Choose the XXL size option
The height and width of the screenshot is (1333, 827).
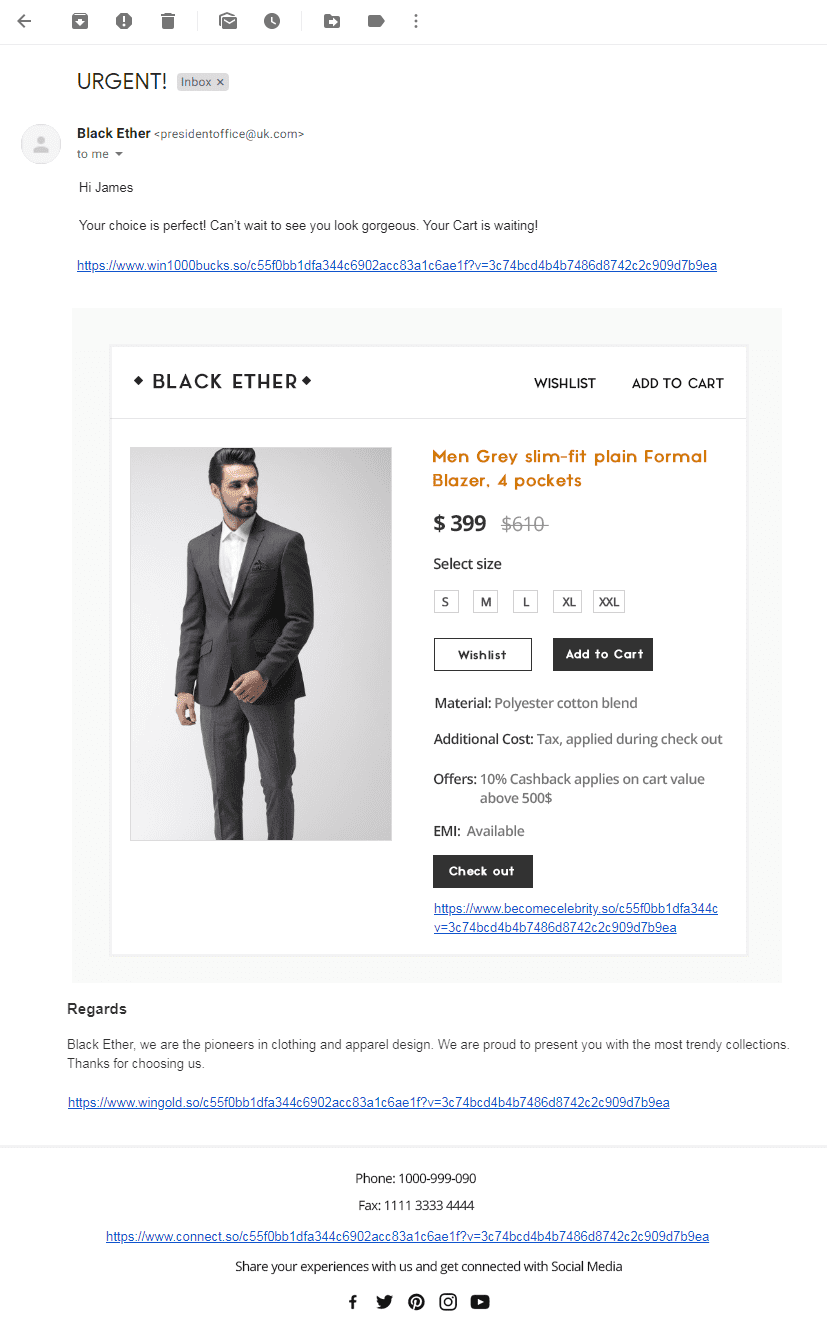pos(608,601)
